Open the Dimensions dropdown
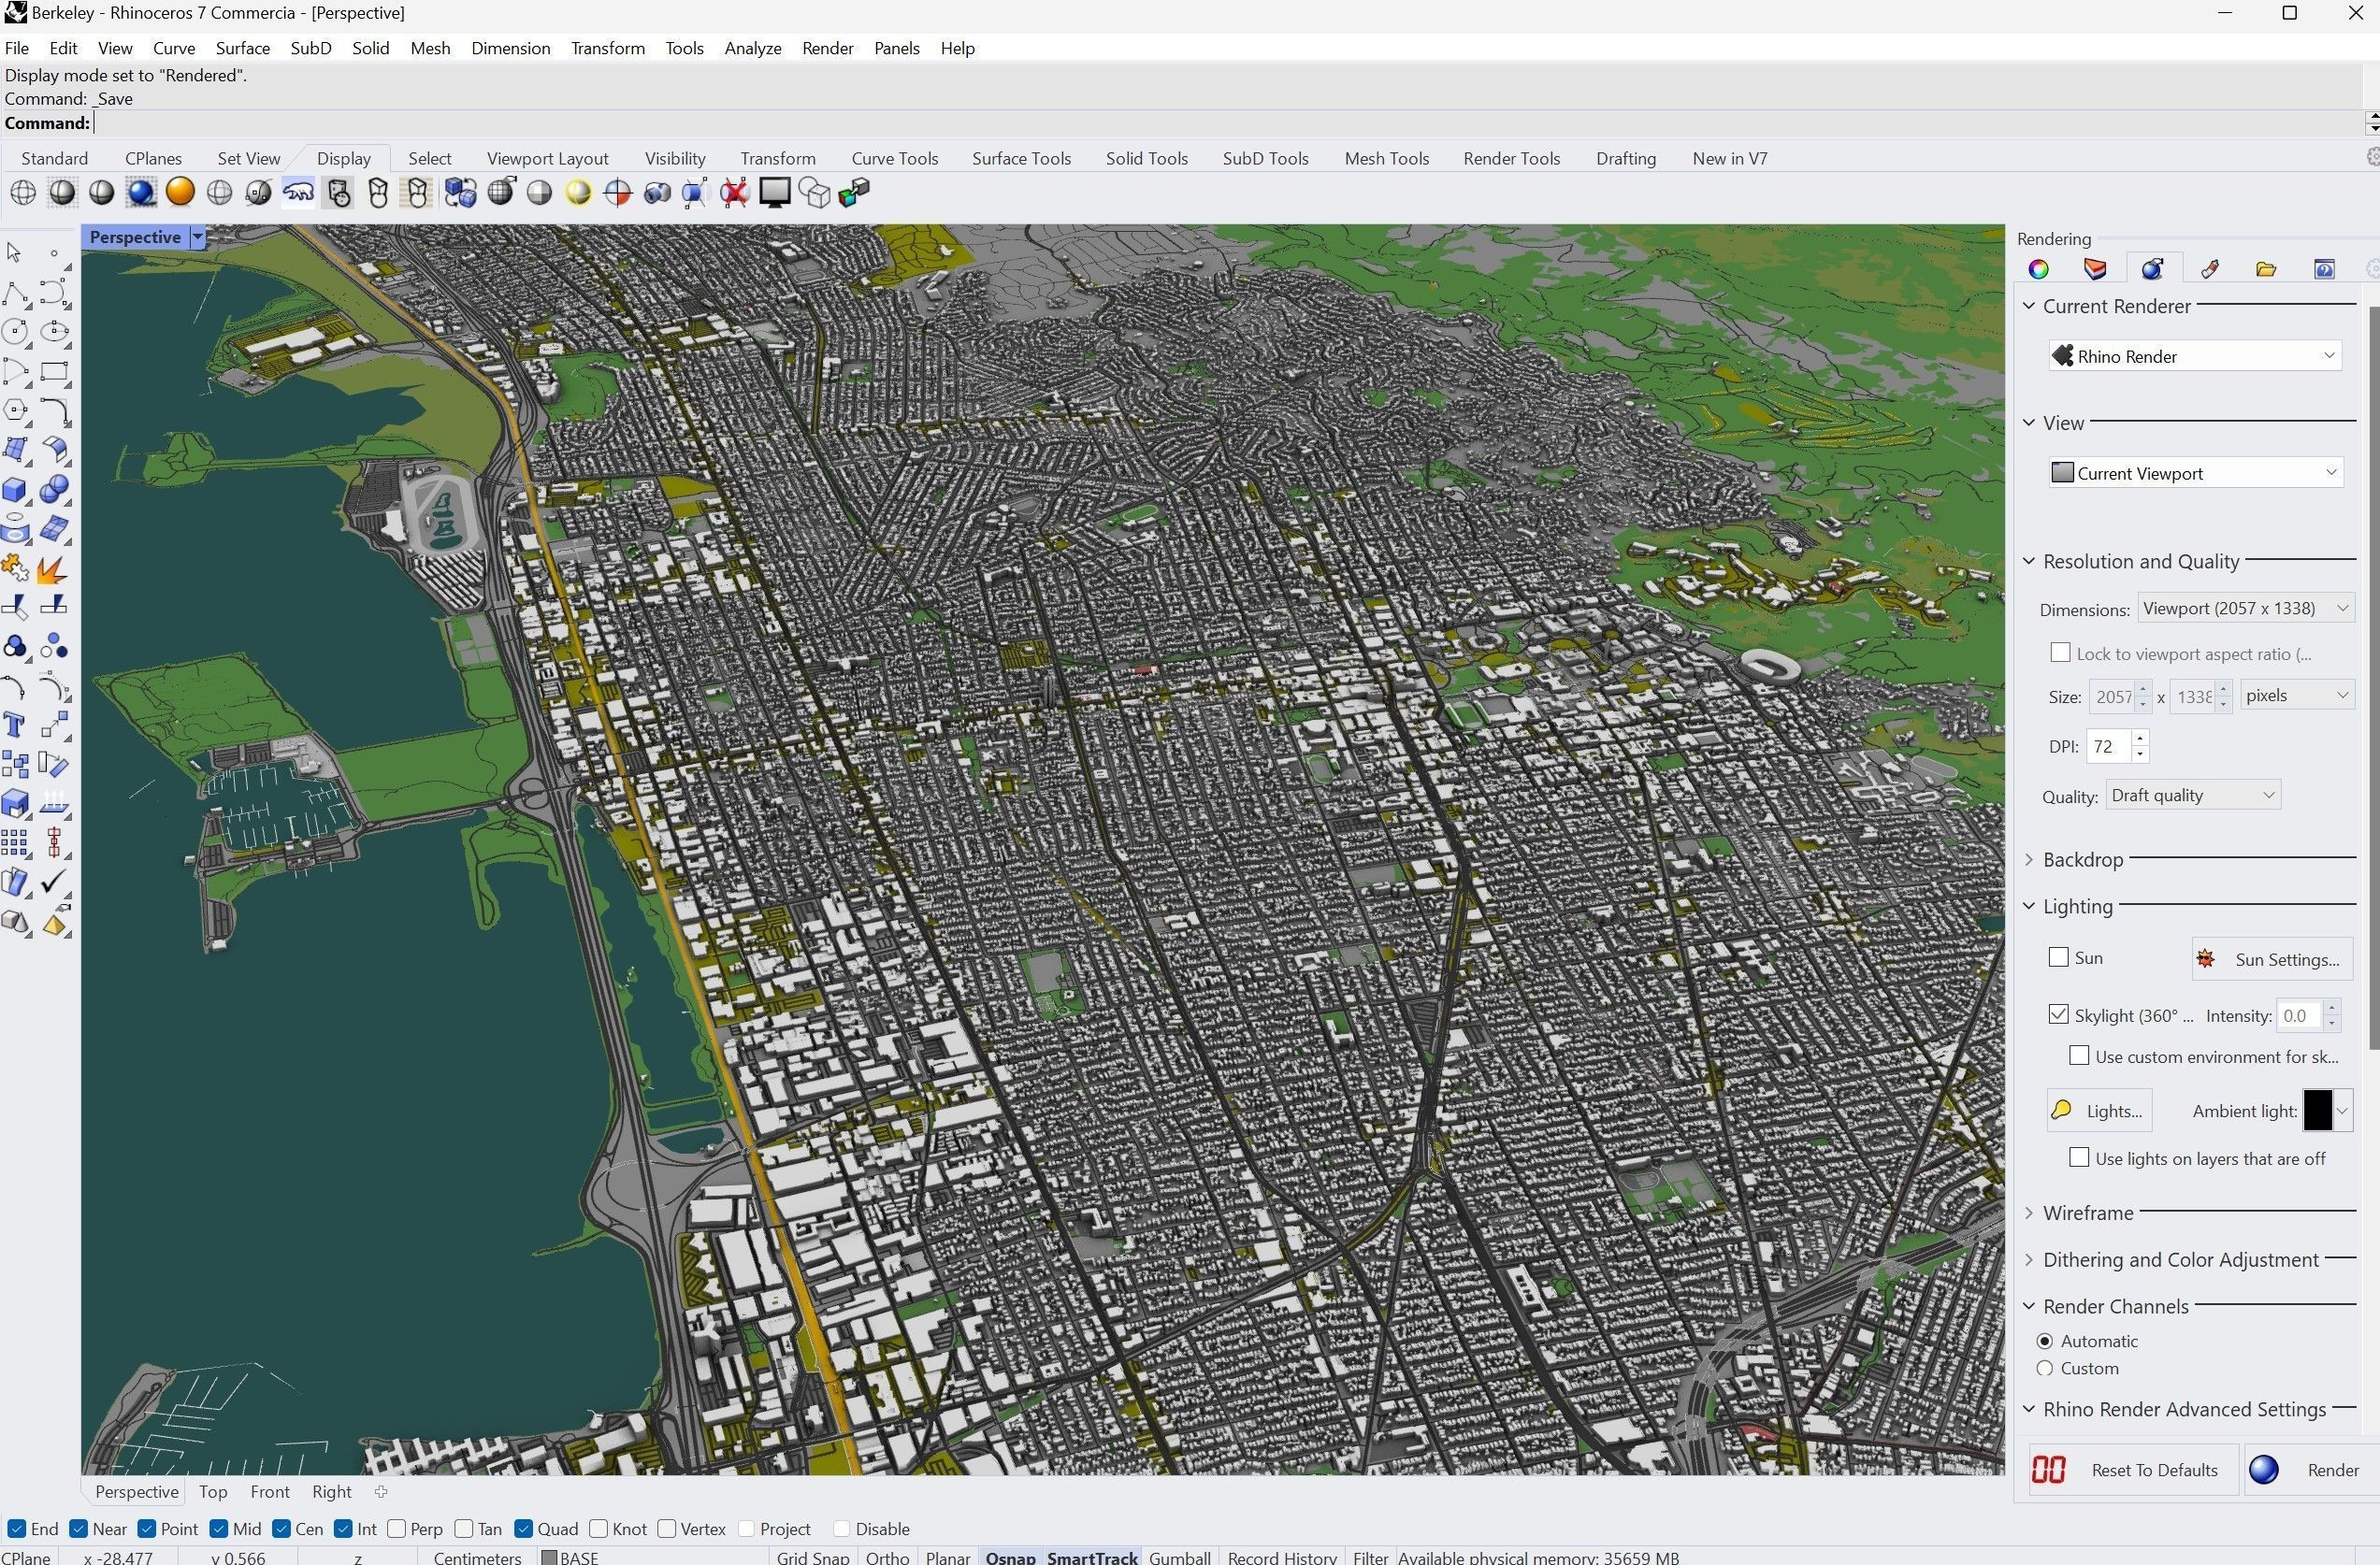Viewport: 2380px width, 1565px height. [x=2245, y=608]
